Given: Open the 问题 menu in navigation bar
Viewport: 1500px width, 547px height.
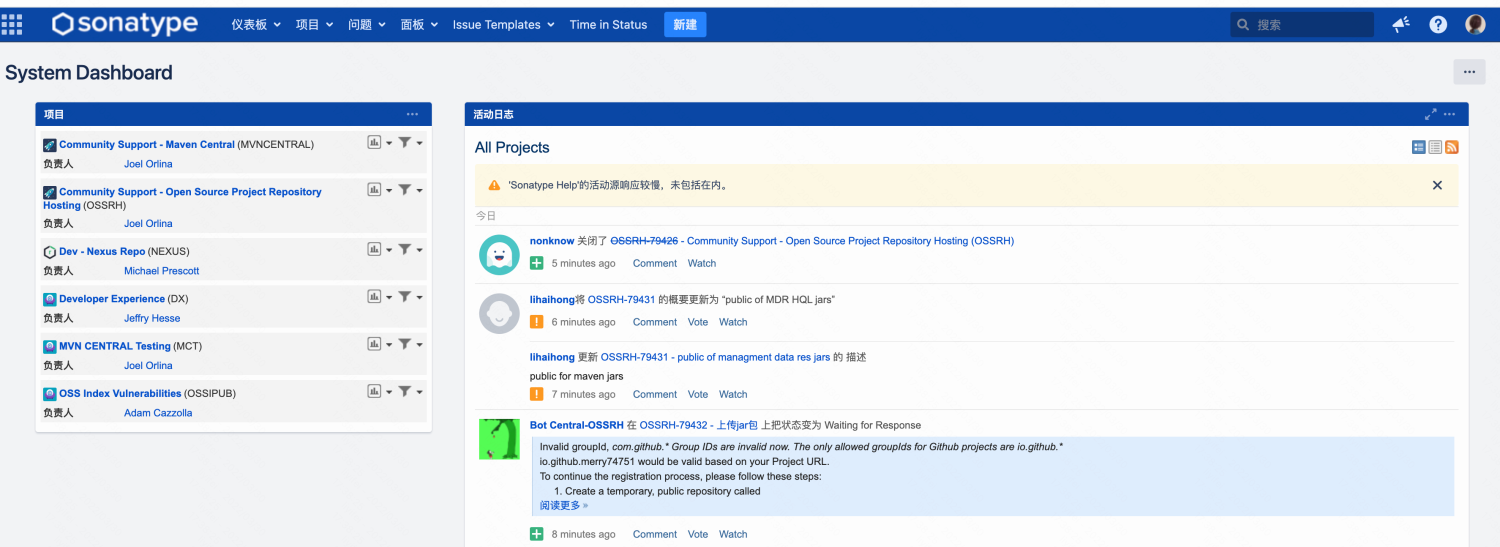Looking at the screenshot, I should (366, 25).
